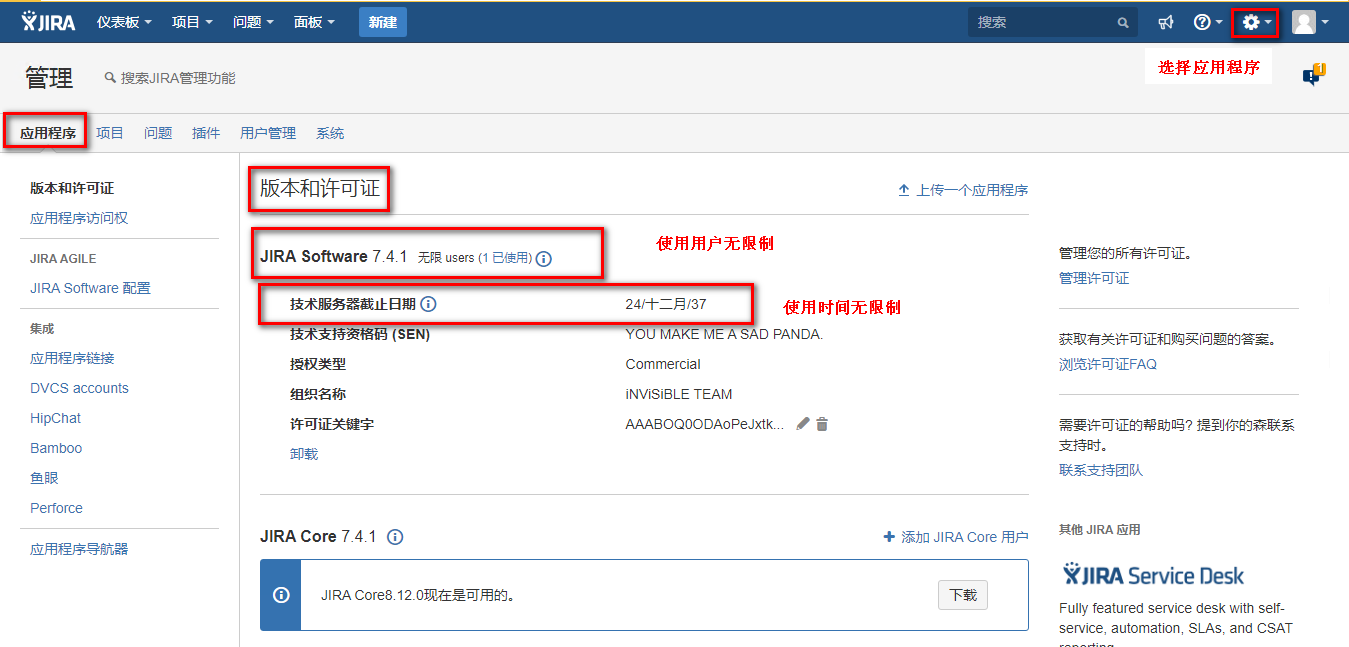Open JIRA Software 配置 link
Screen dimensions: 1349x647
pos(90,288)
